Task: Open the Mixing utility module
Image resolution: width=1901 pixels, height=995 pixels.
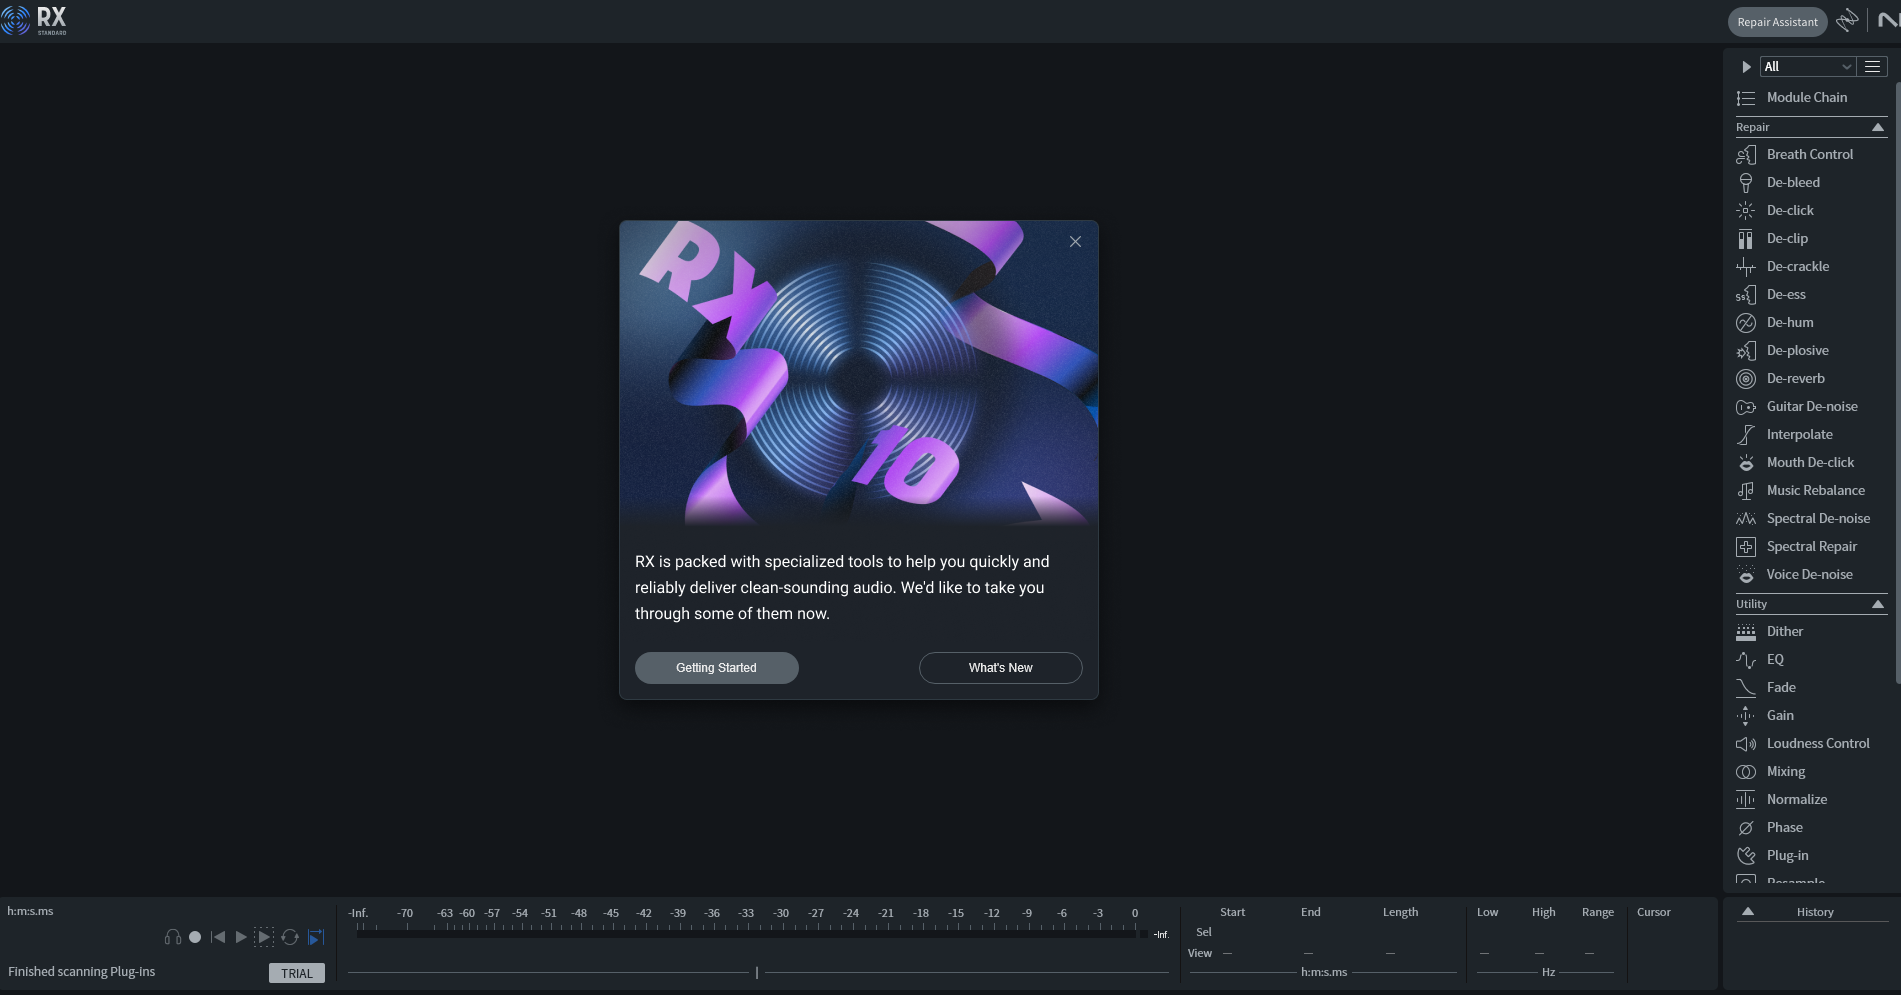Action: [1809, 771]
